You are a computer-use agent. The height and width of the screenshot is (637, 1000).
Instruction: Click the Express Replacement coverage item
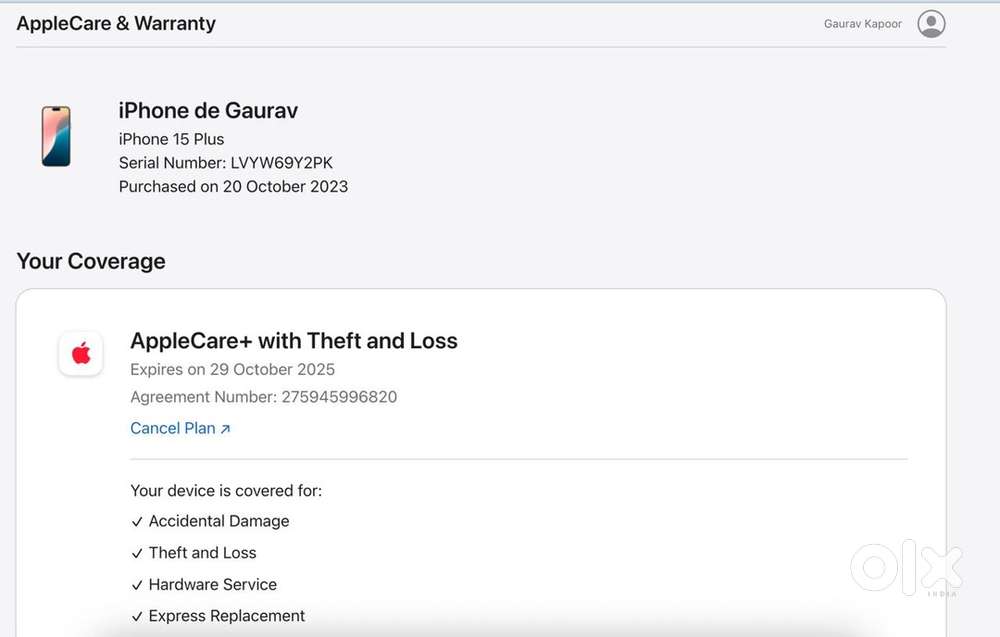227,616
